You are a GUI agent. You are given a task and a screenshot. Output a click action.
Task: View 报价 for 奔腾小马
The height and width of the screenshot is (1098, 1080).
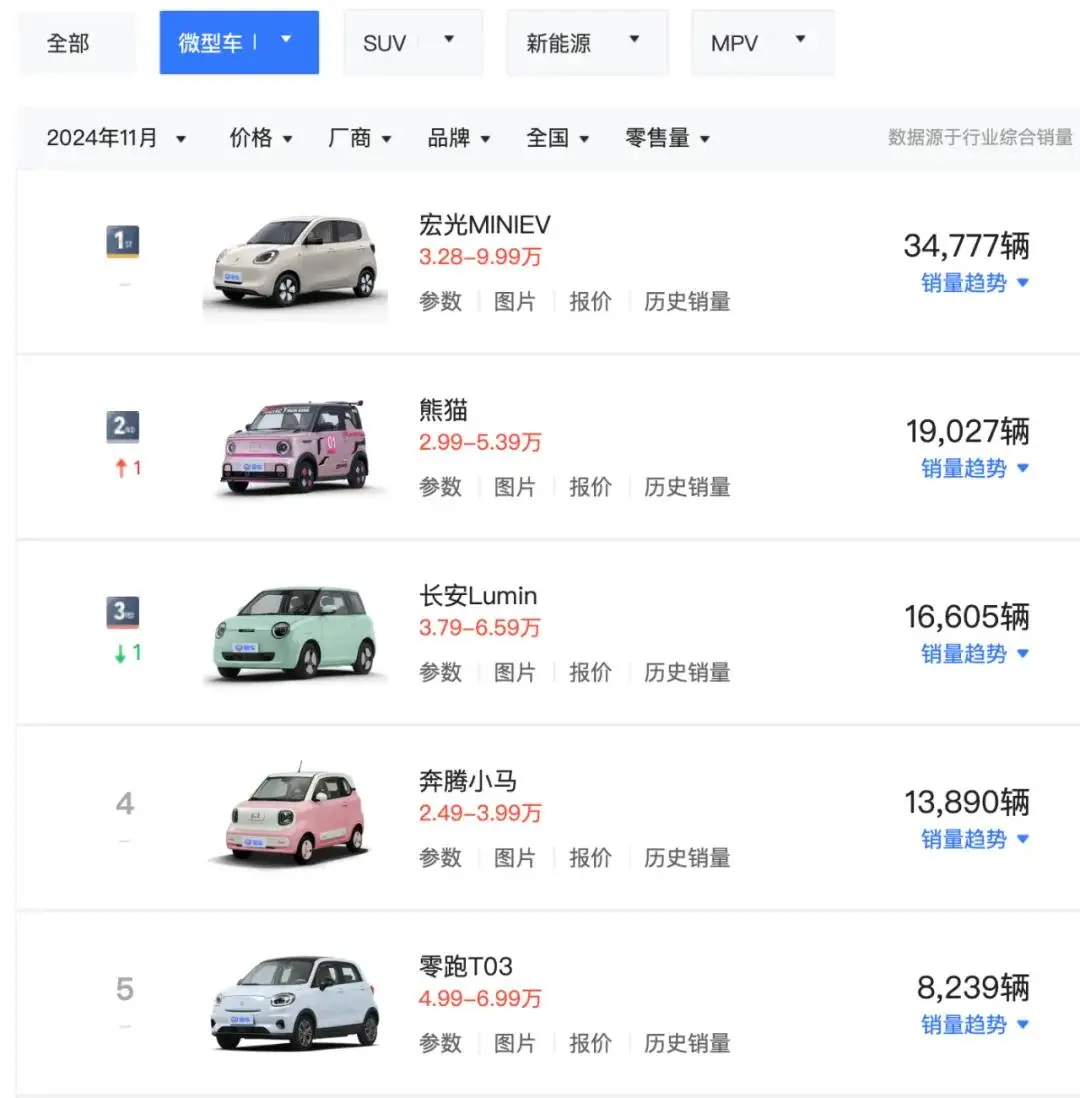coord(590,858)
